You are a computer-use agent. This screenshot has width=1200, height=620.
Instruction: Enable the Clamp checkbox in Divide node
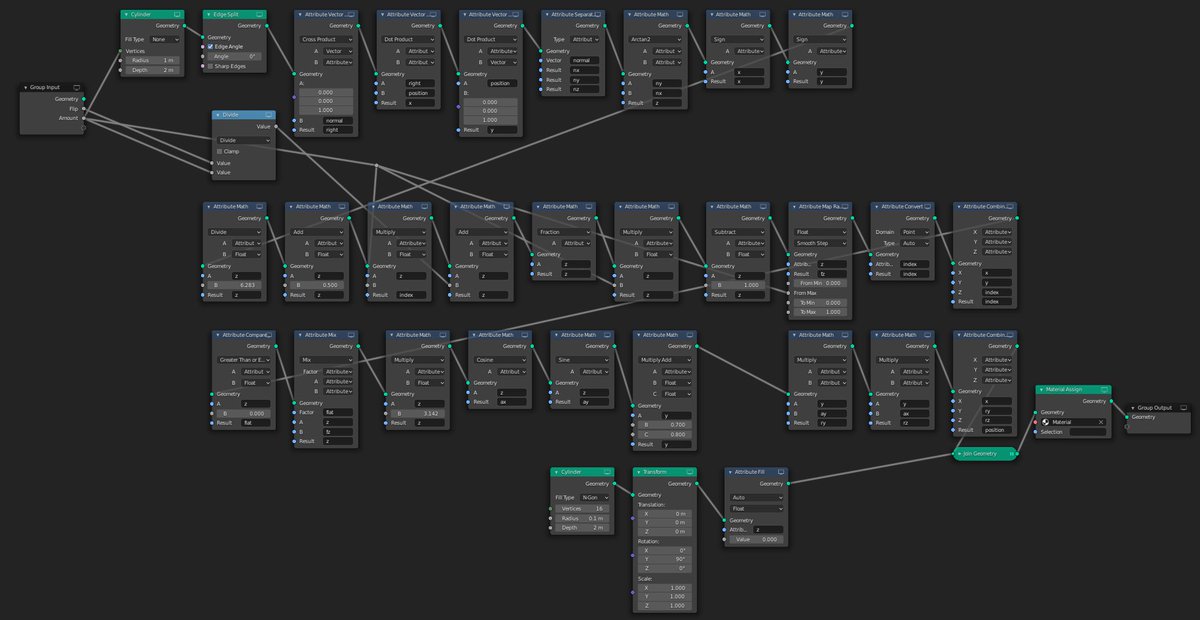click(x=220, y=151)
